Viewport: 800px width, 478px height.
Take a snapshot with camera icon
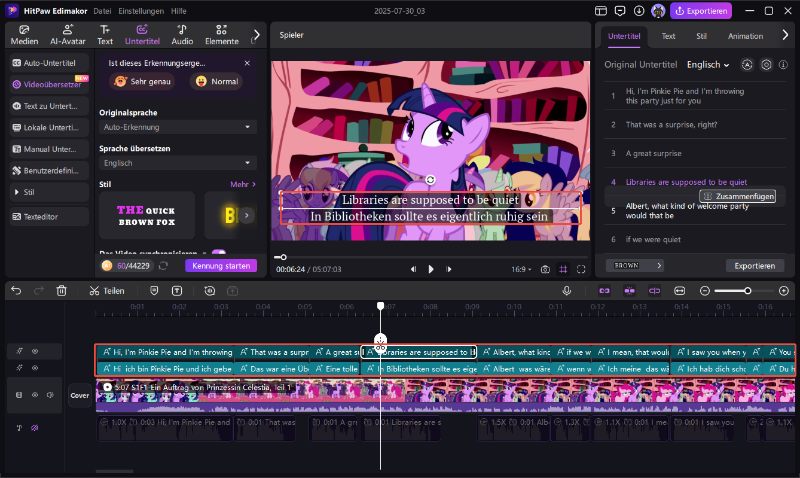point(545,269)
